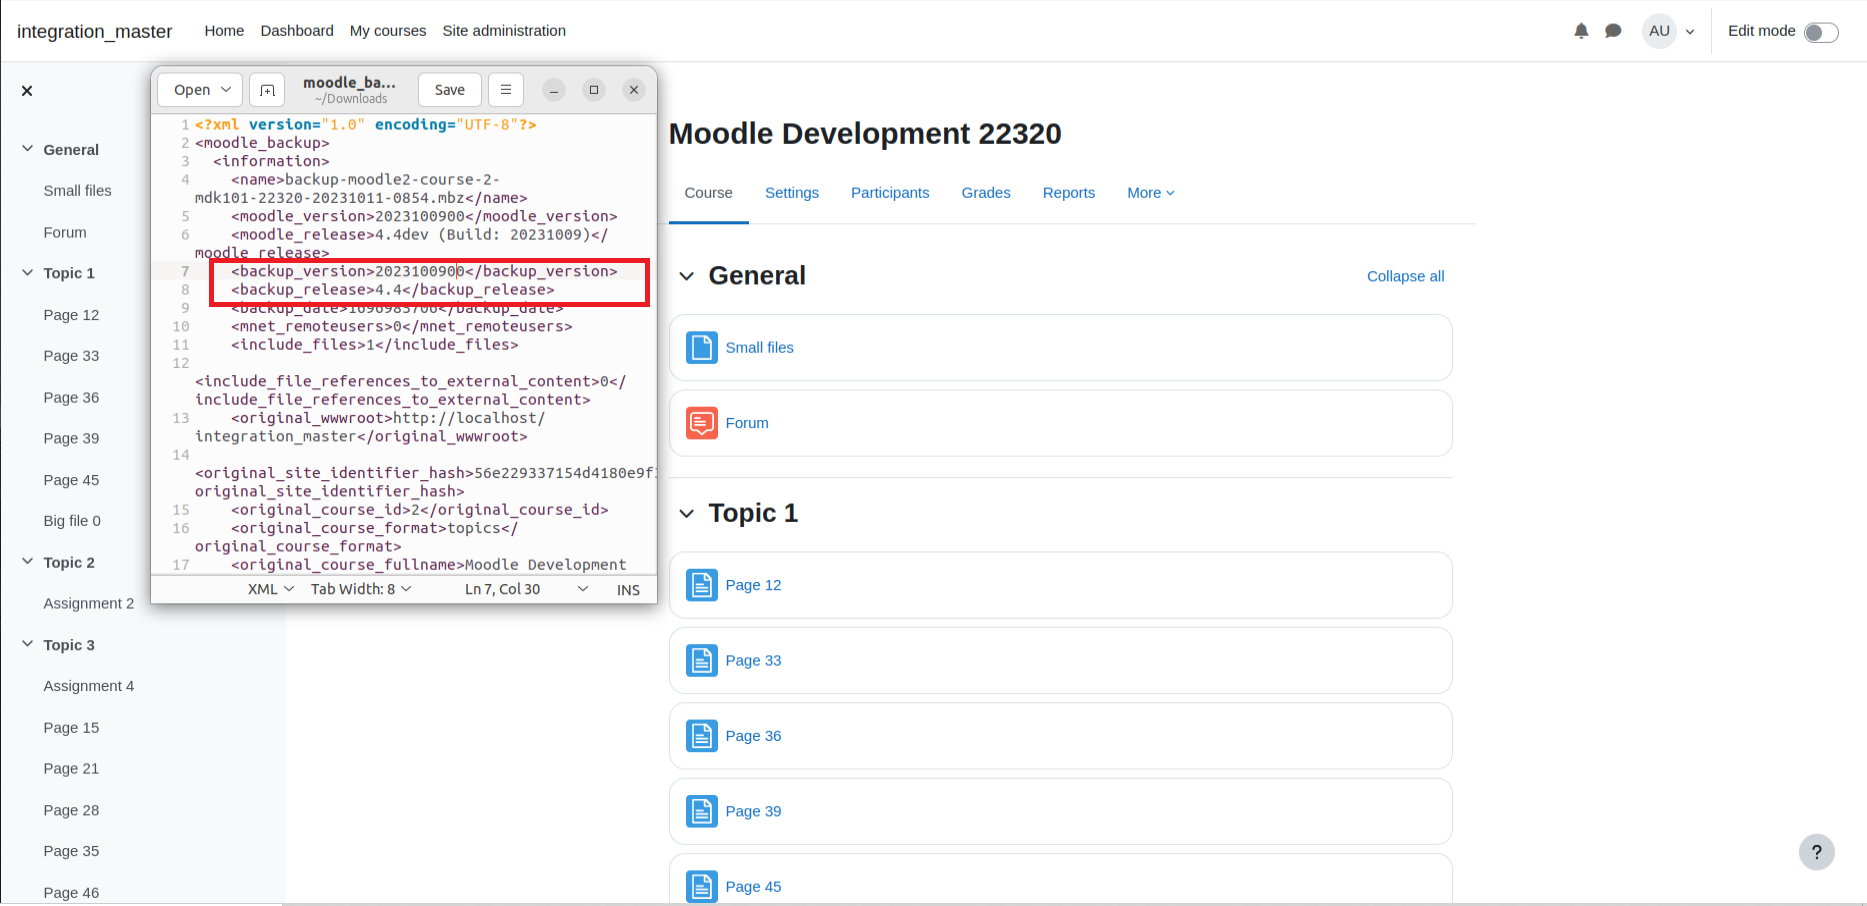Screen dimensions: 1867x906
Task: Select Small files in course index
Action: [77, 191]
